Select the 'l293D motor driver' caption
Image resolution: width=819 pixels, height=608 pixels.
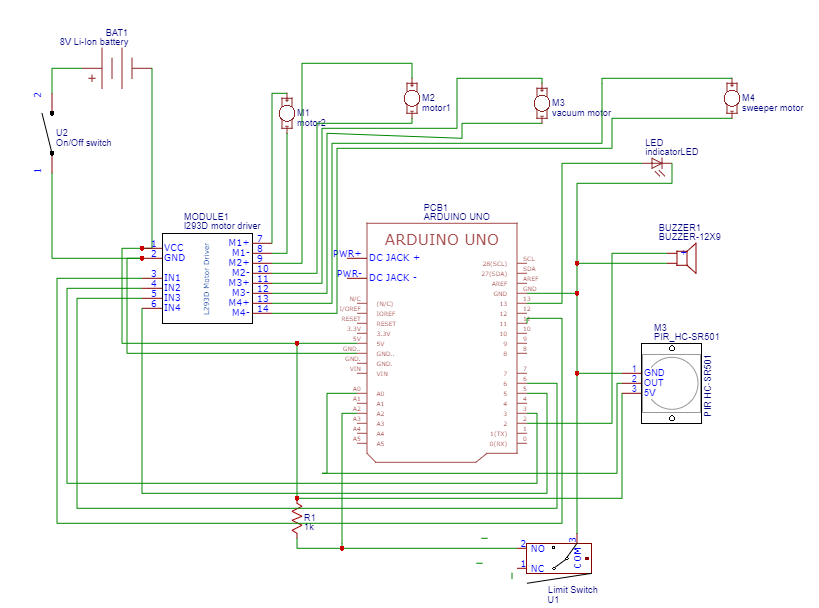pos(222,226)
